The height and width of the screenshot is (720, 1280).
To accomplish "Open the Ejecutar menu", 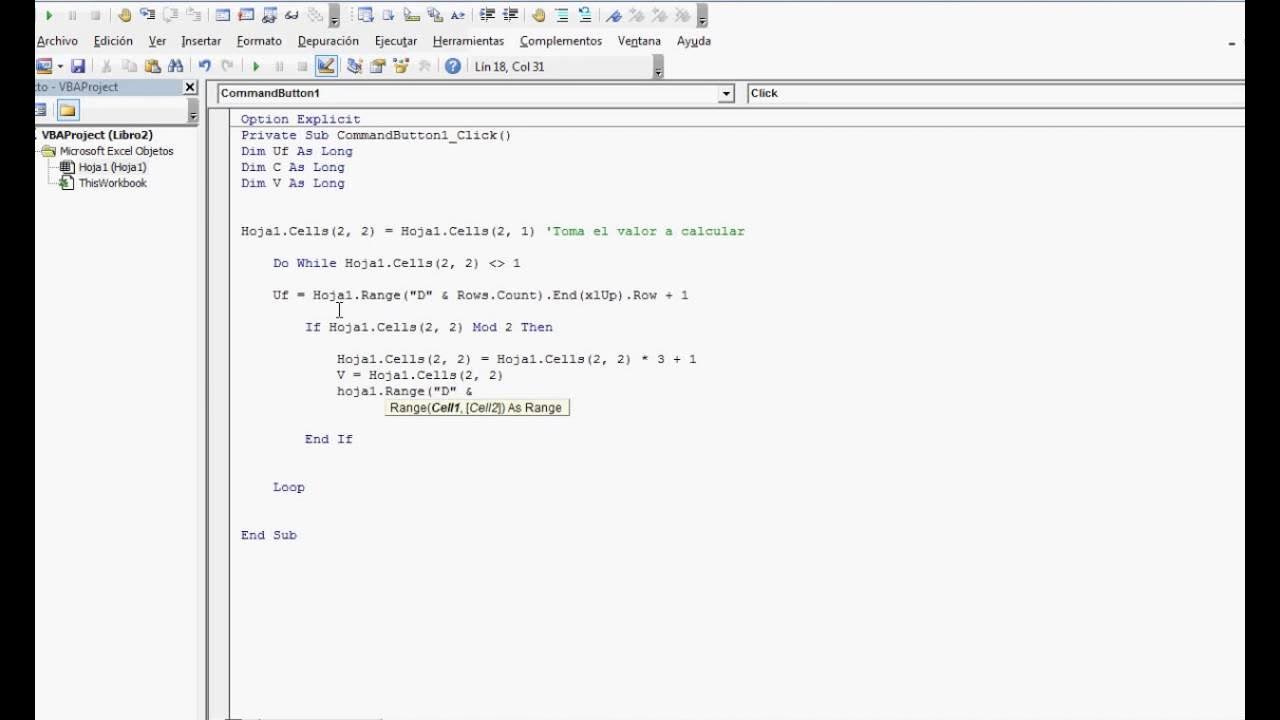I will [x=396, y=41].
